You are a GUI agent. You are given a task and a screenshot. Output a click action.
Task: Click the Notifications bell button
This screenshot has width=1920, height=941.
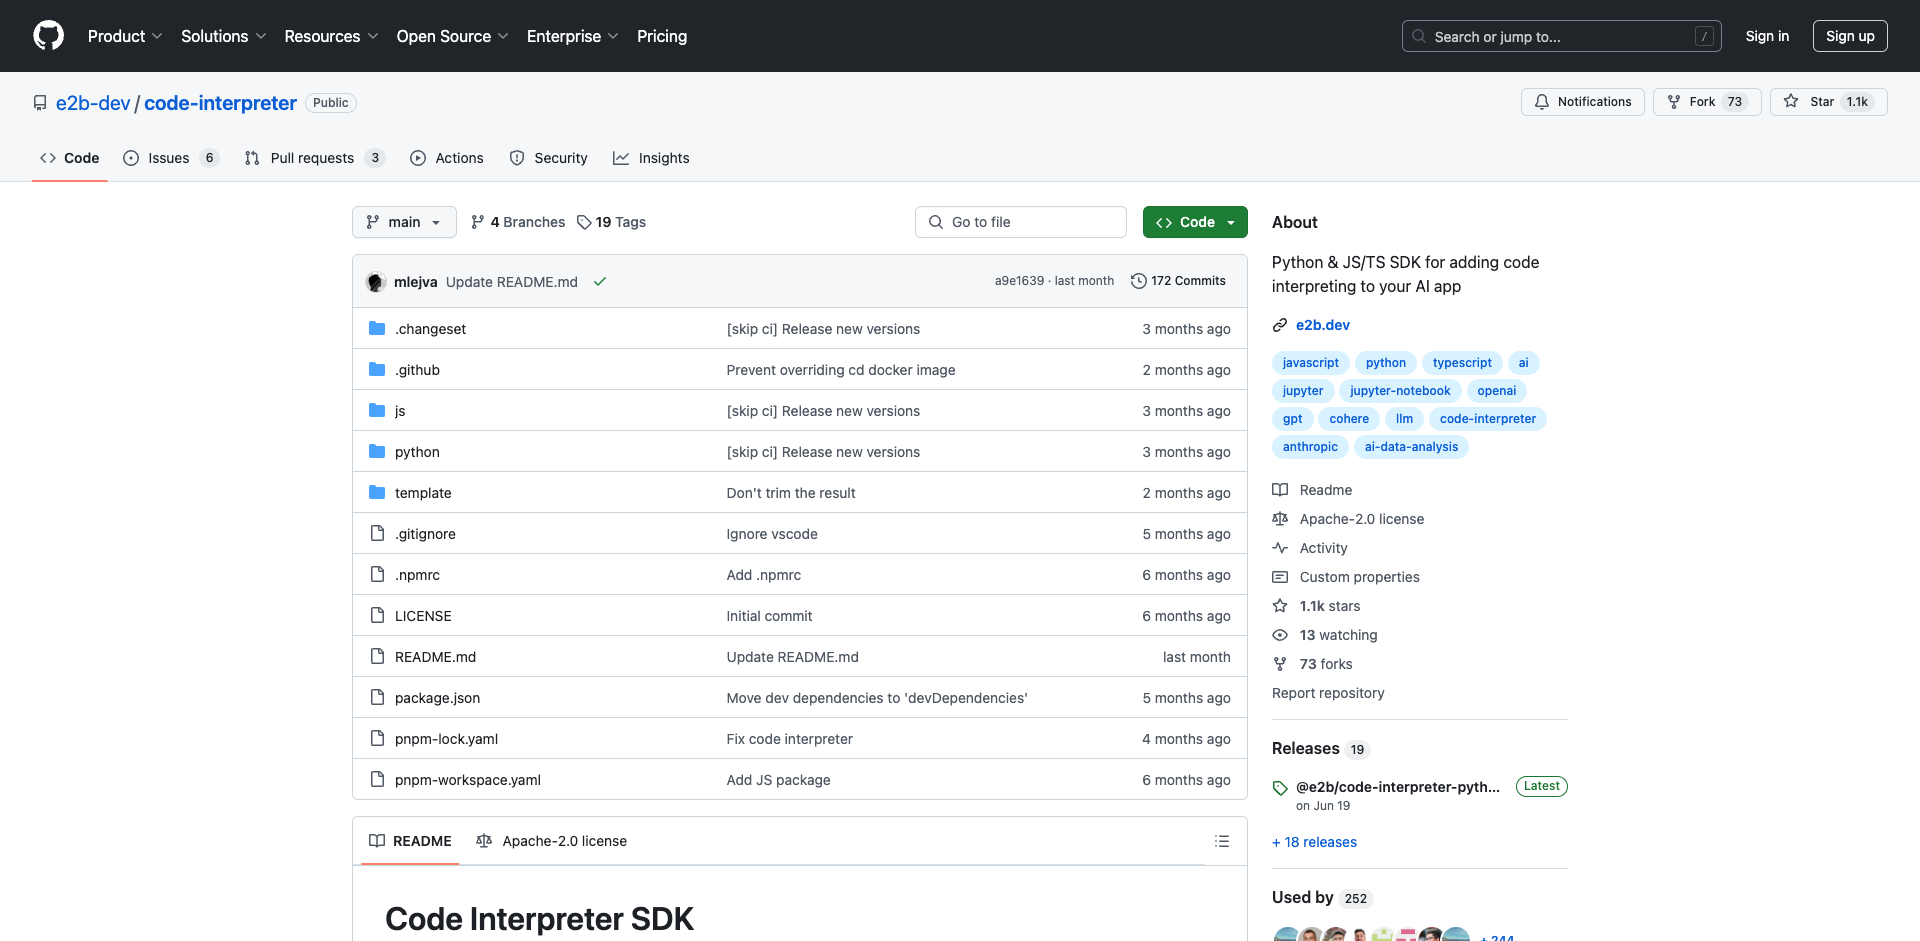(1582, 101)
